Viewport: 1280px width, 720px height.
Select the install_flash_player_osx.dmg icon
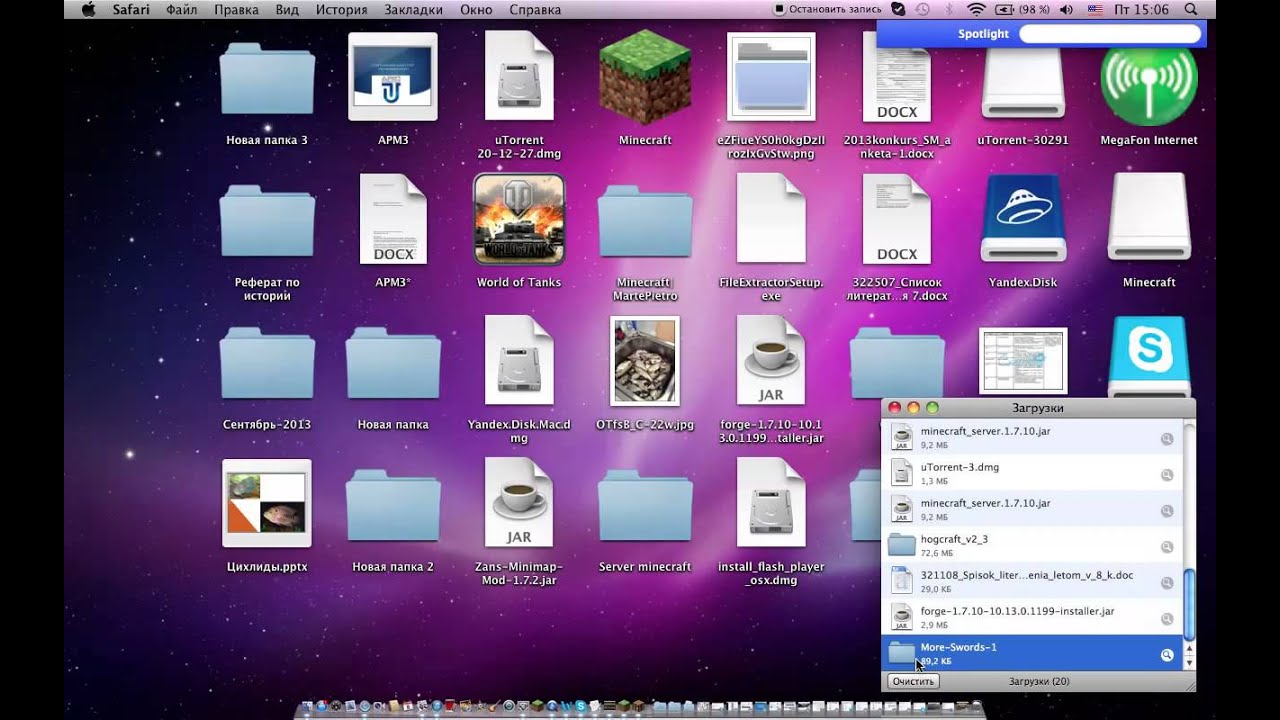click(x=771, y=503)
